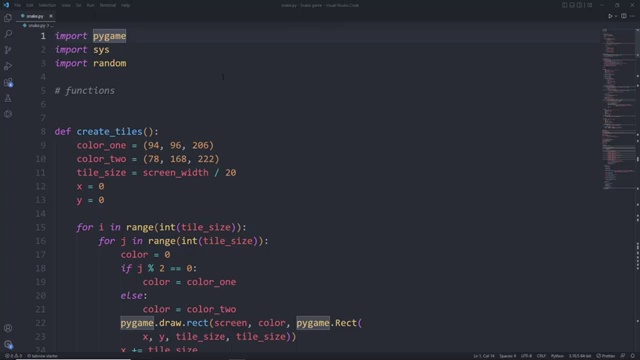640x360 pixels.
Task: Open the feedback icon in status bar
Action: [x=623, y=356]
